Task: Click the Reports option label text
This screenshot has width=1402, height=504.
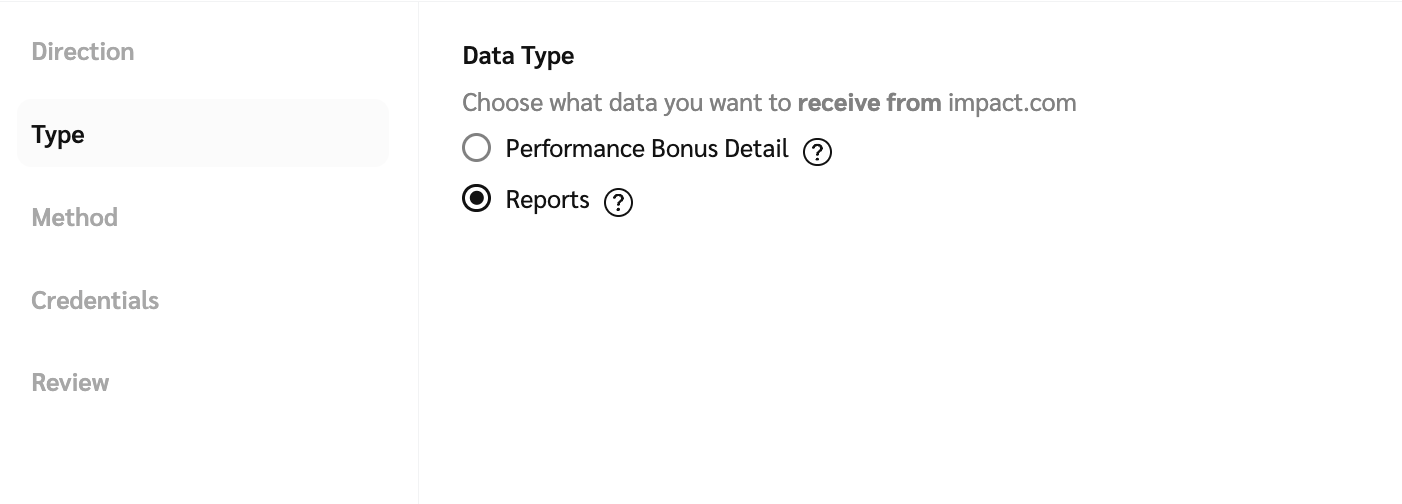Action: [547, 200]
